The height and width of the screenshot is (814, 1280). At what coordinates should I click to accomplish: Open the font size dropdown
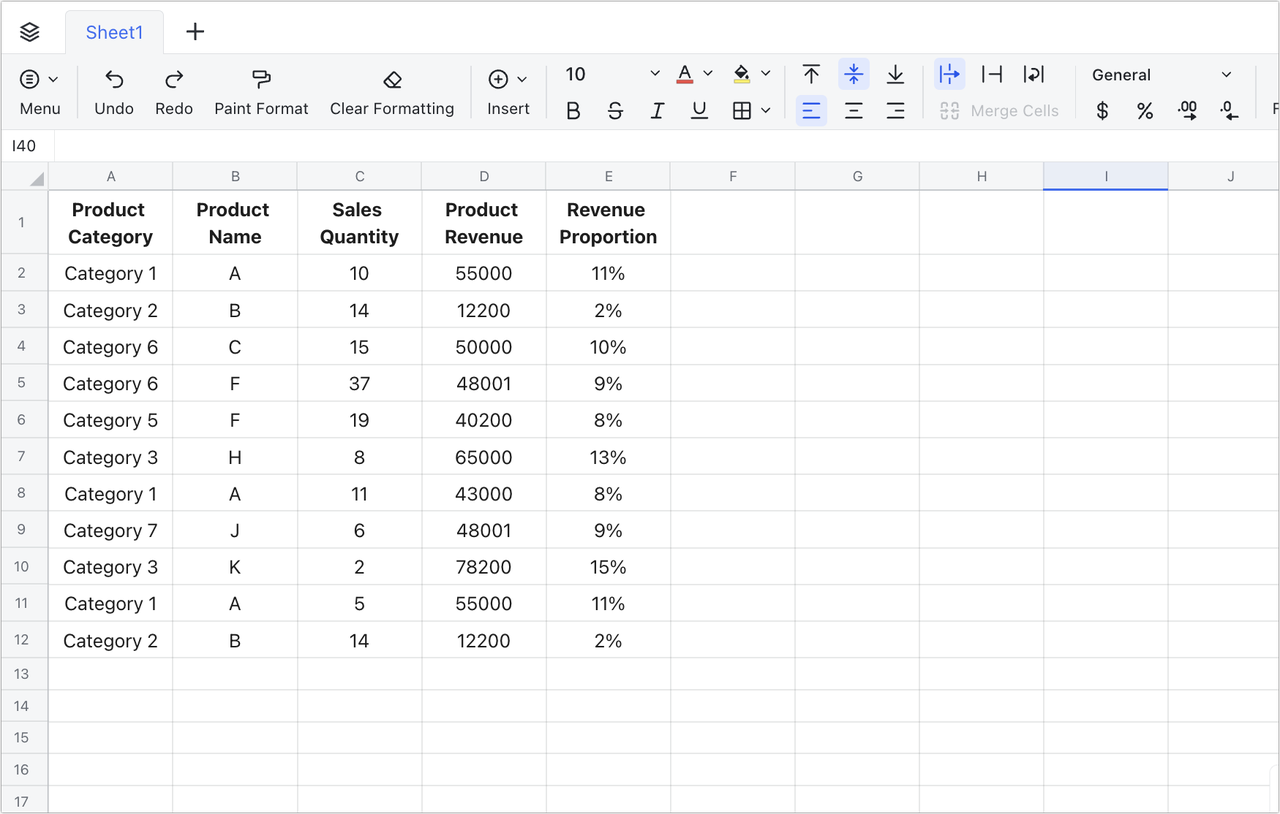[654, 74]
